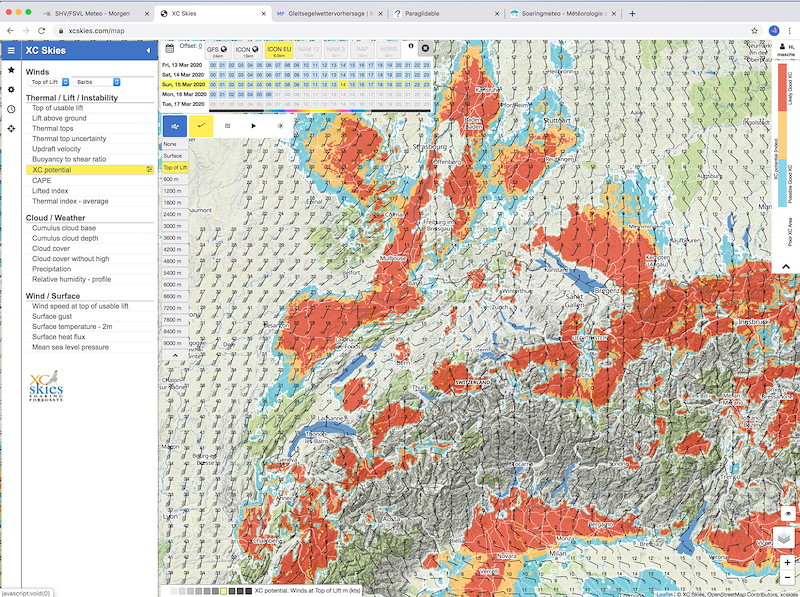800x597 pixels.
Task: Switch to the Soaringmeteo browser tab
Action: [x=563, y=14]
